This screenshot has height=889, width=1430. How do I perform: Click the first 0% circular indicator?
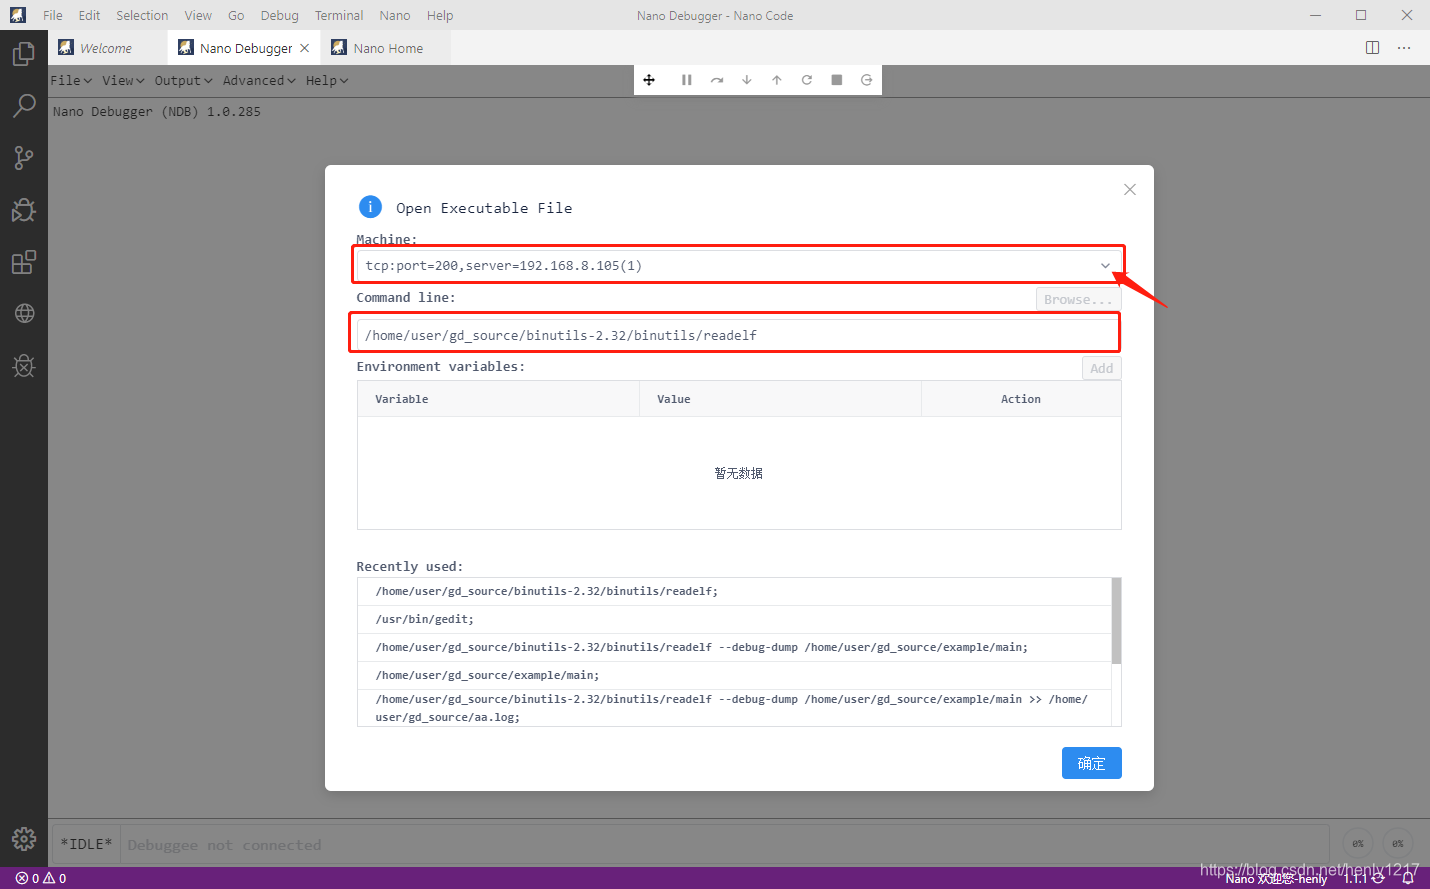[x=1358, y=843]
